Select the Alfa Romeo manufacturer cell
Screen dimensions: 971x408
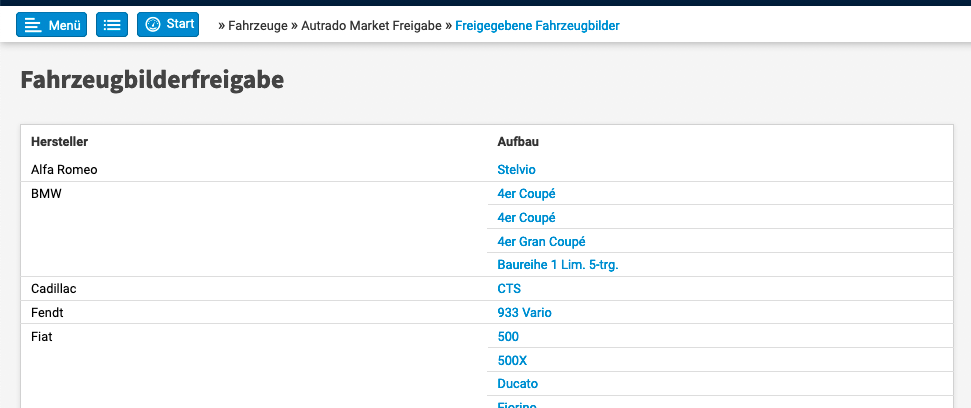[x=64, y=170]
